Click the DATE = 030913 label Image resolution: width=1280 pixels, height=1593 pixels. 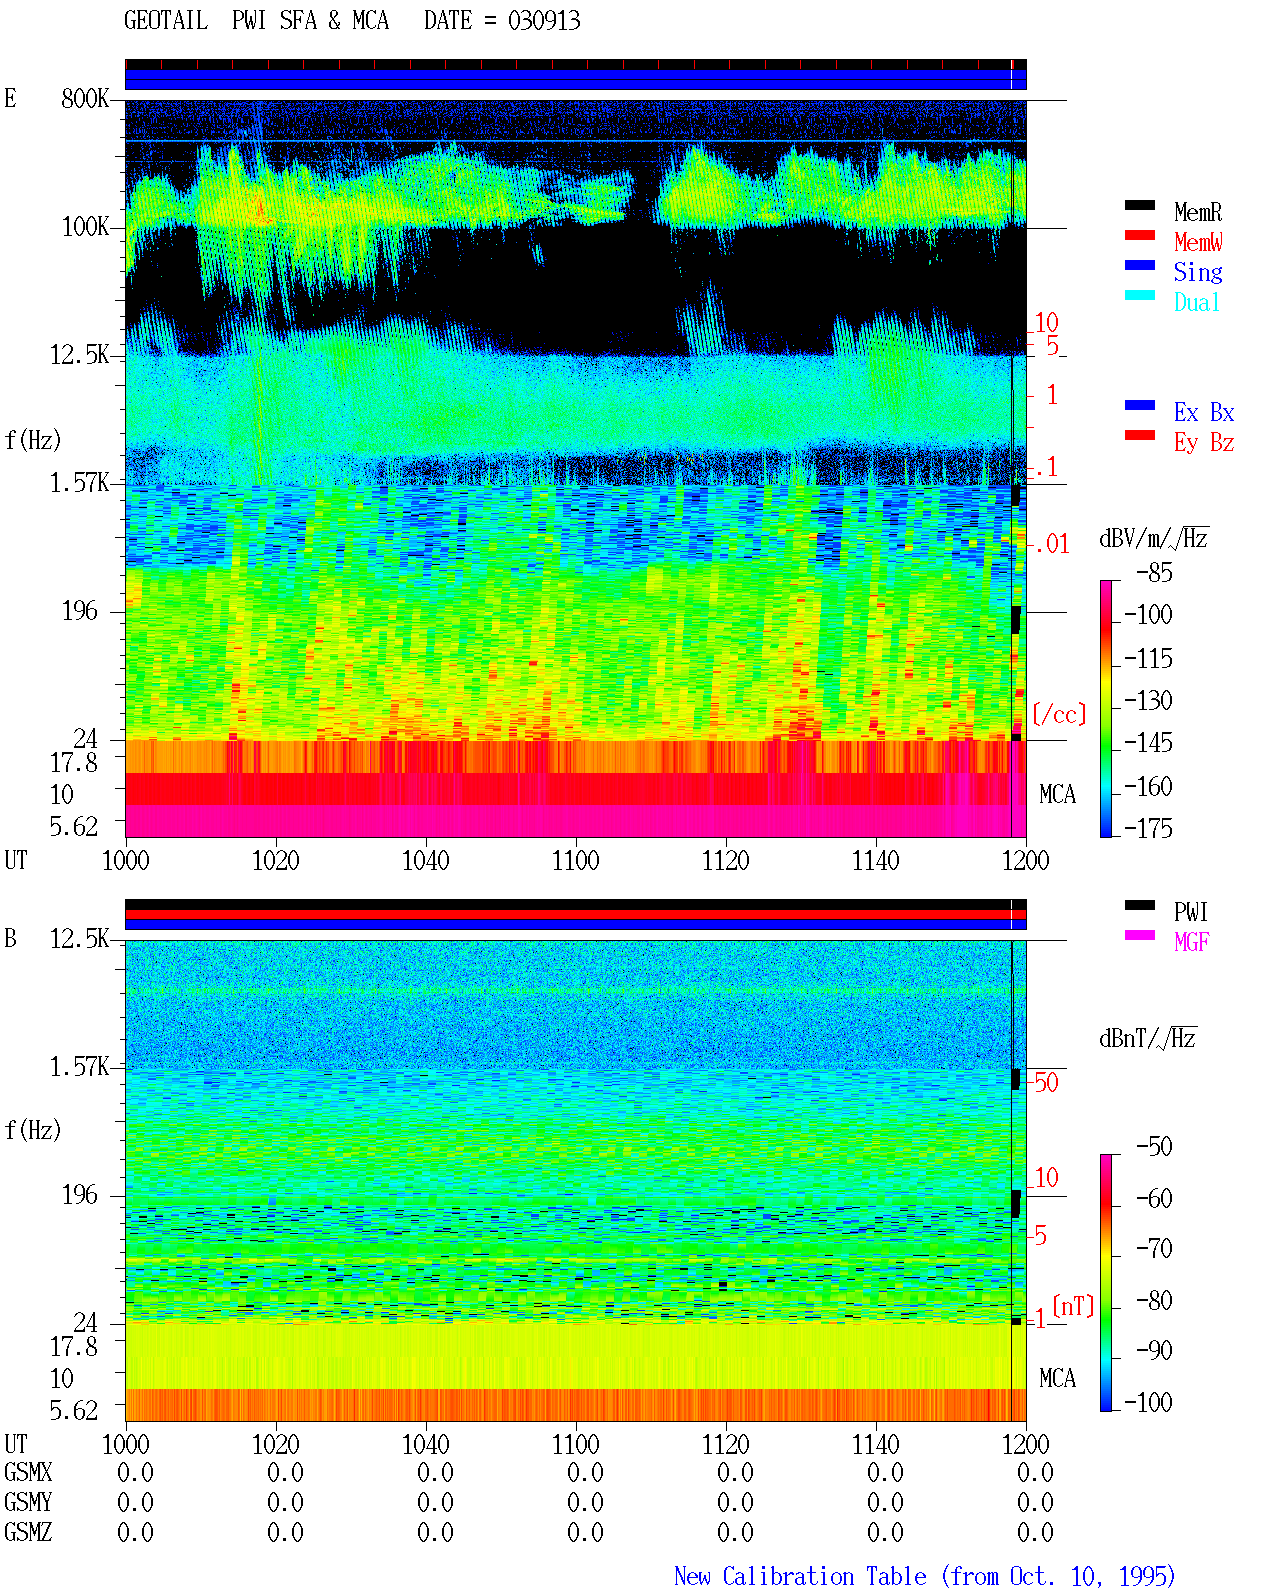click(502, 20)
